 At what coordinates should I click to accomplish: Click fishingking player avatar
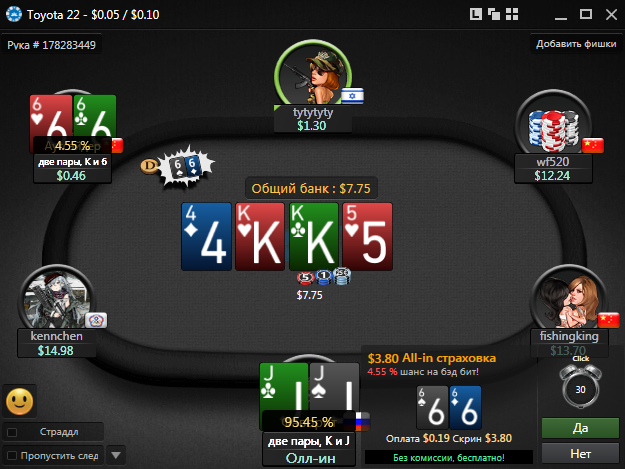click(x=570, y=301)
